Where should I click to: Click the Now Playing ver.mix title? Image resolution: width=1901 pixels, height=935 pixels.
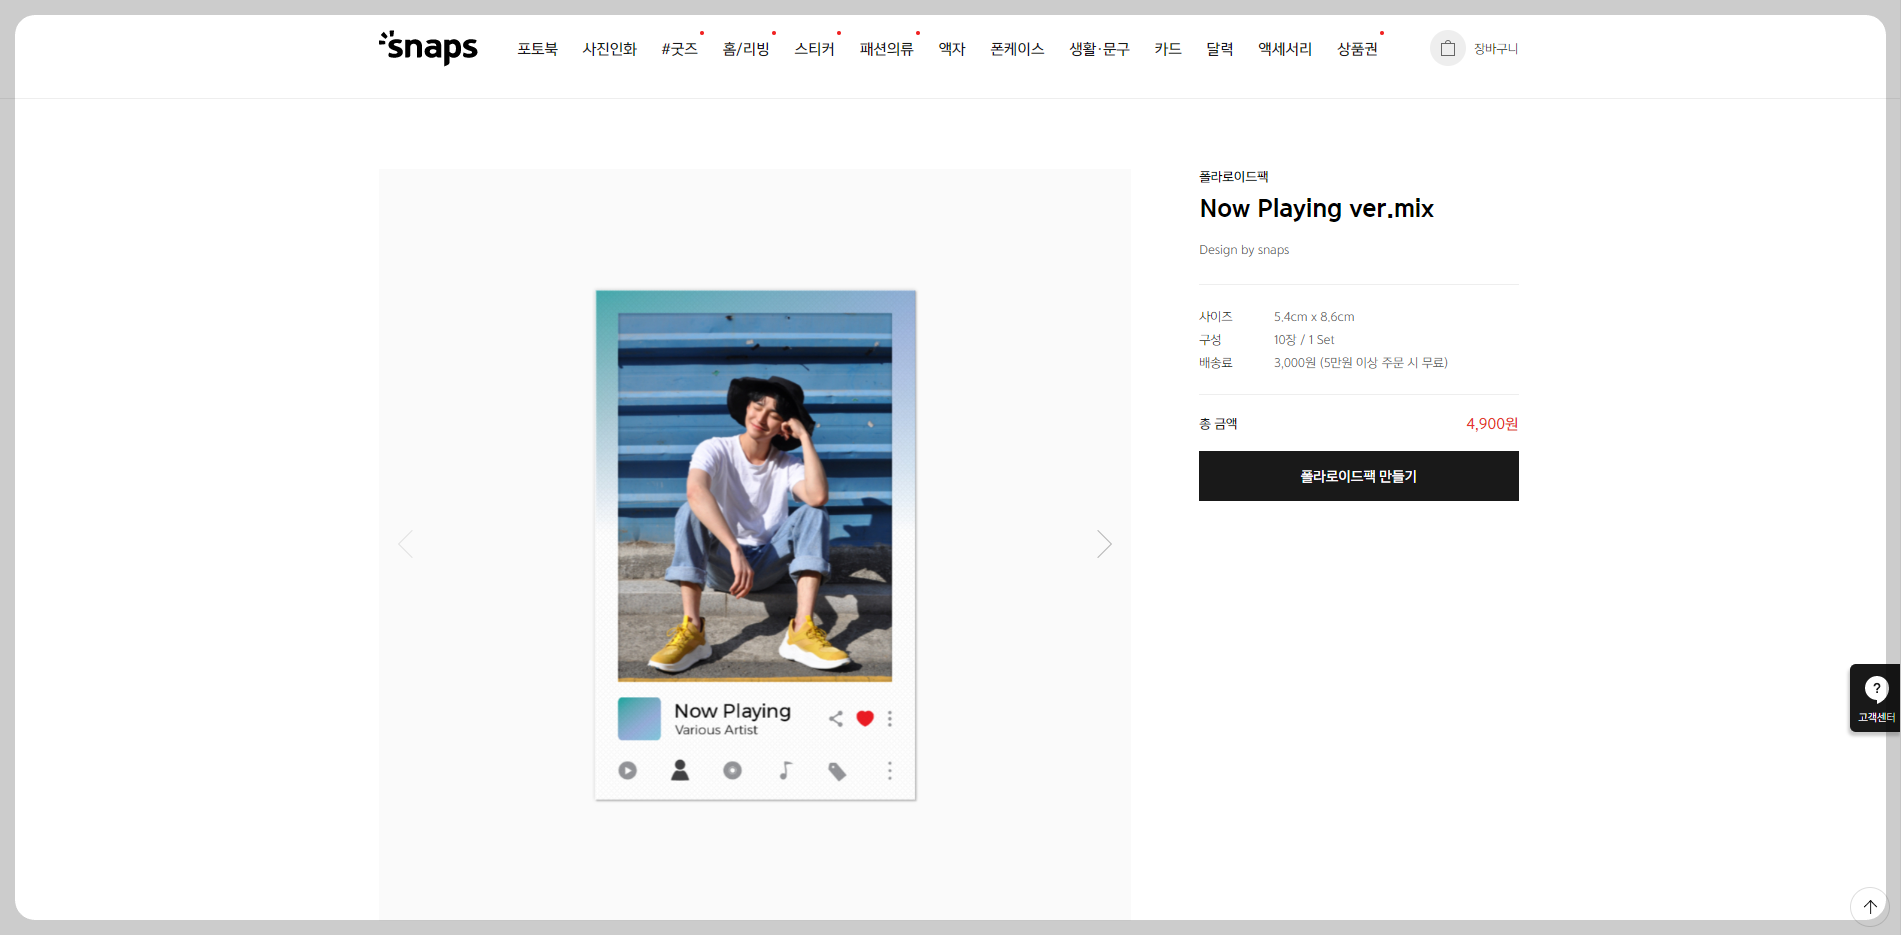point(1316,209)
